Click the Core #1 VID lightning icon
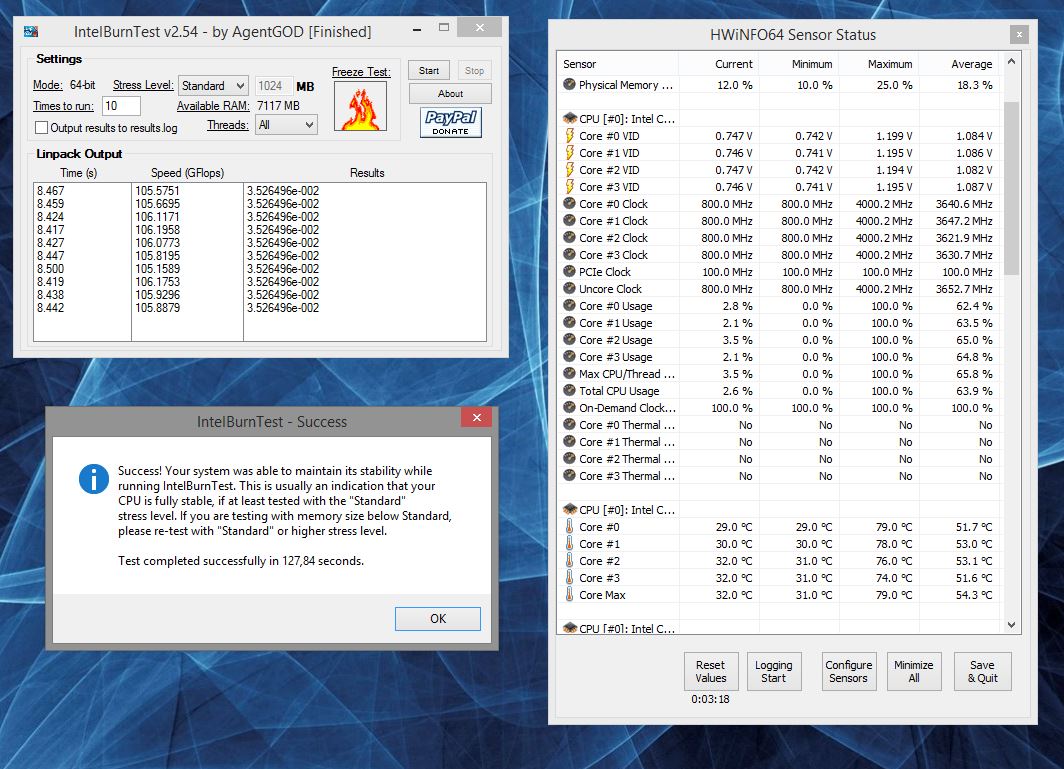Image resolution: width=1064 pixels, height=769 pixels. [569, 153]
